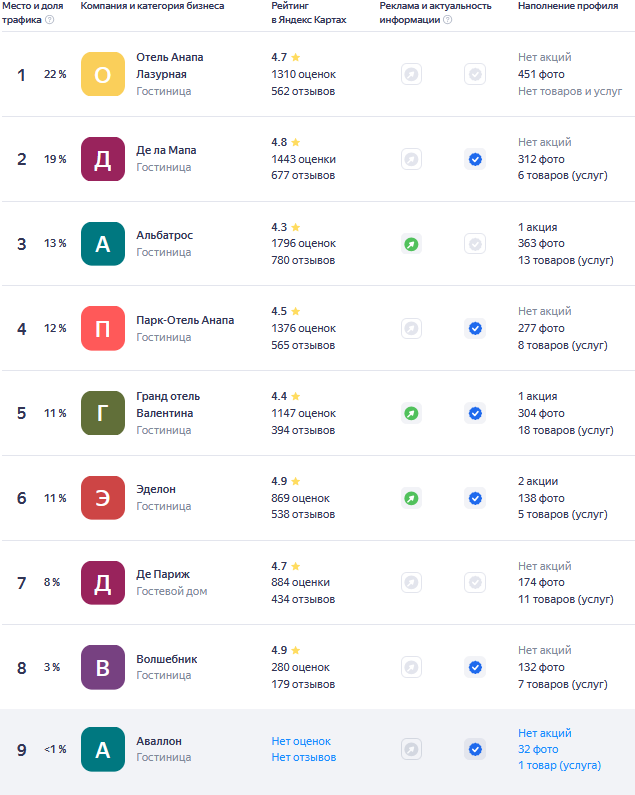The width and height of the screenshot is (635, 795).
Task: Select the teal 'А' avatar of Альбатрос
Action: pyautogui.click(x=103, y=244)
